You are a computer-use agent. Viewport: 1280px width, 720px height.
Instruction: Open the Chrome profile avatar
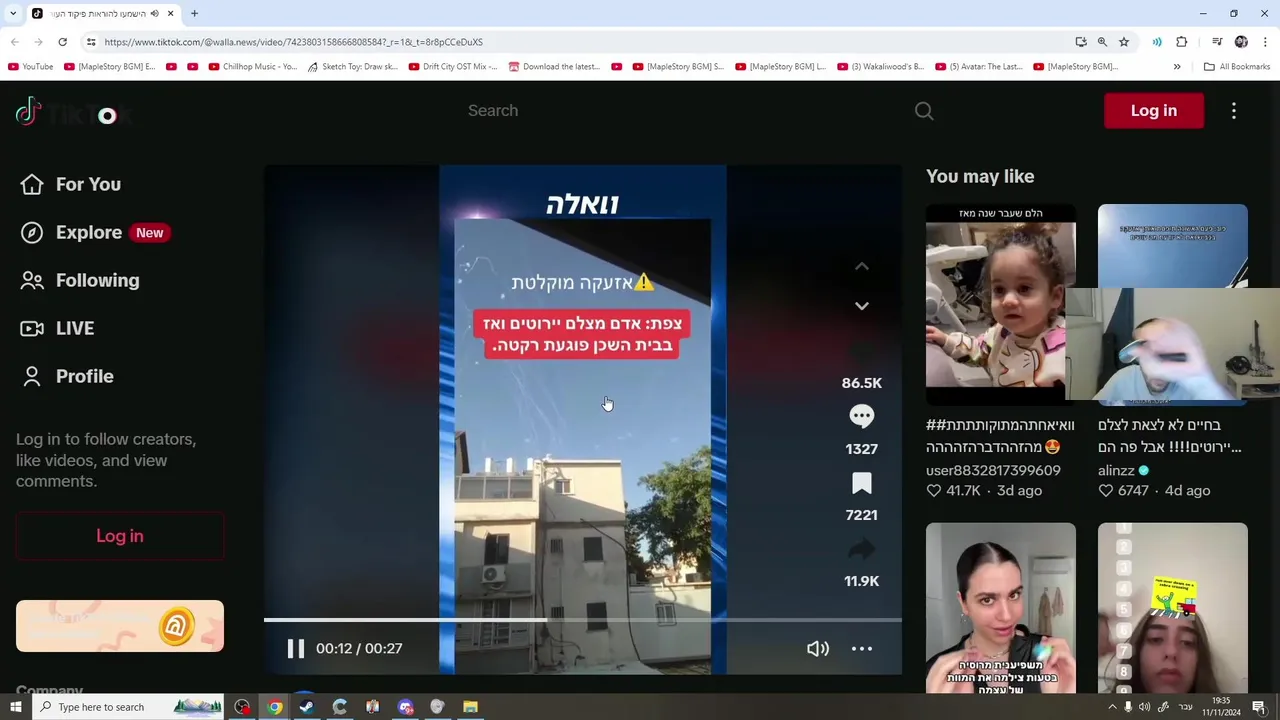[1241, 42]
